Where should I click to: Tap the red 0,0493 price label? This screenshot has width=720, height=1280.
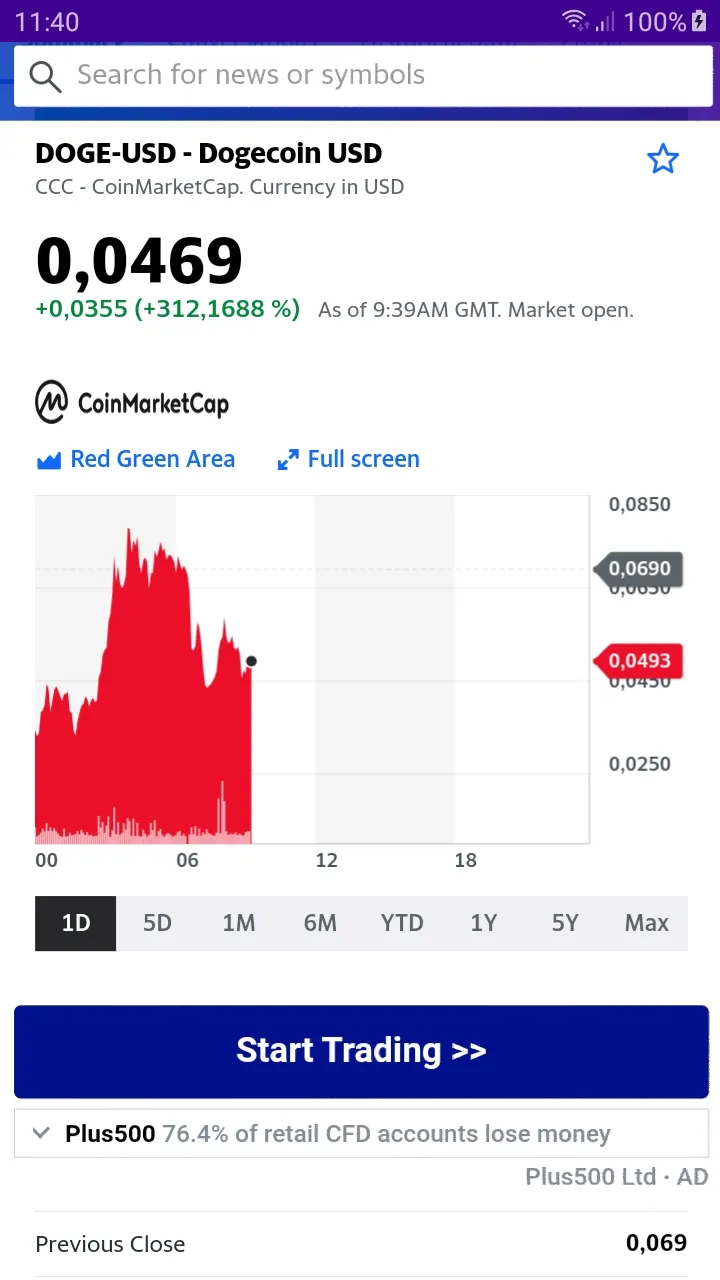click(639, 661)
